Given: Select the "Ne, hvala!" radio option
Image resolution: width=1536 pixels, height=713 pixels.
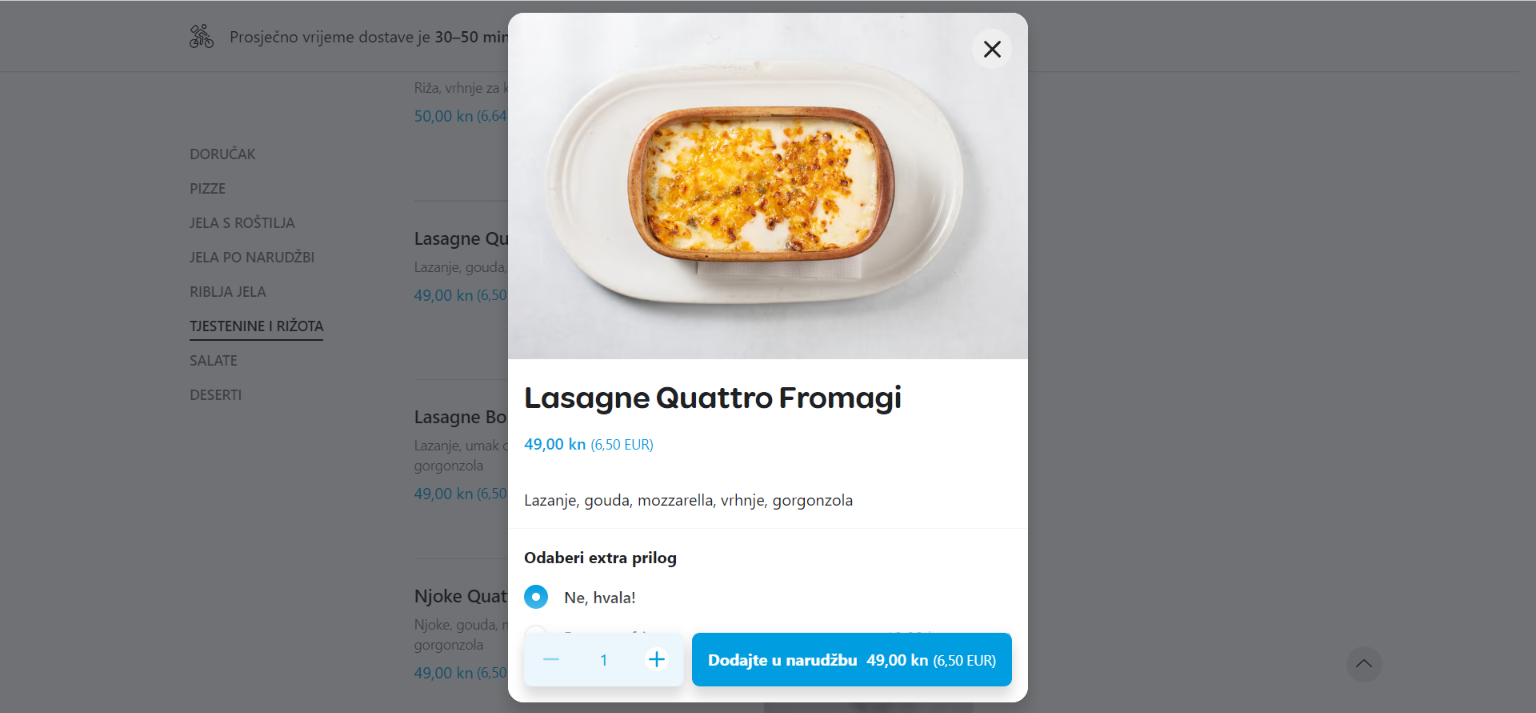Looking at the screenshot, I should tap(536, 597).
